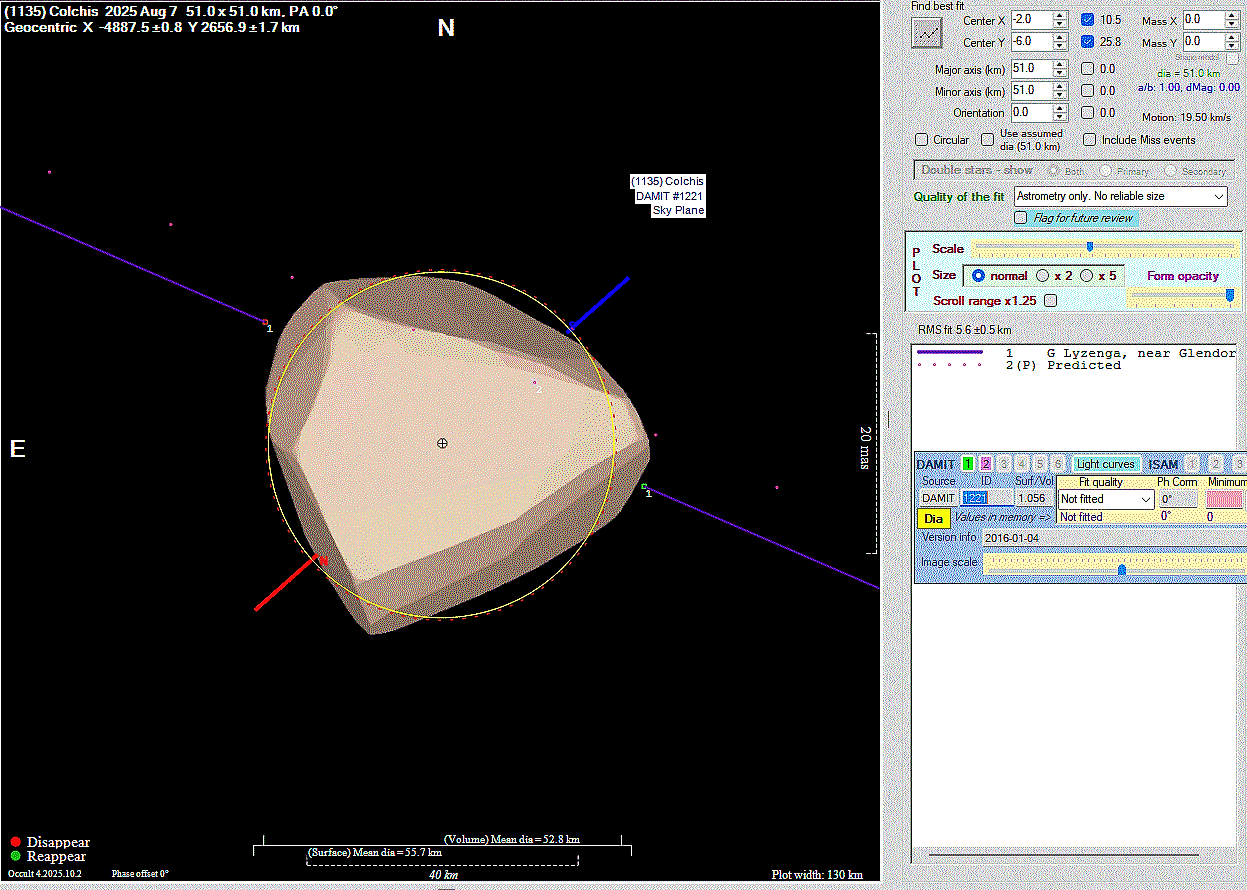Check Flag for future review

(x=1021, y=217)
